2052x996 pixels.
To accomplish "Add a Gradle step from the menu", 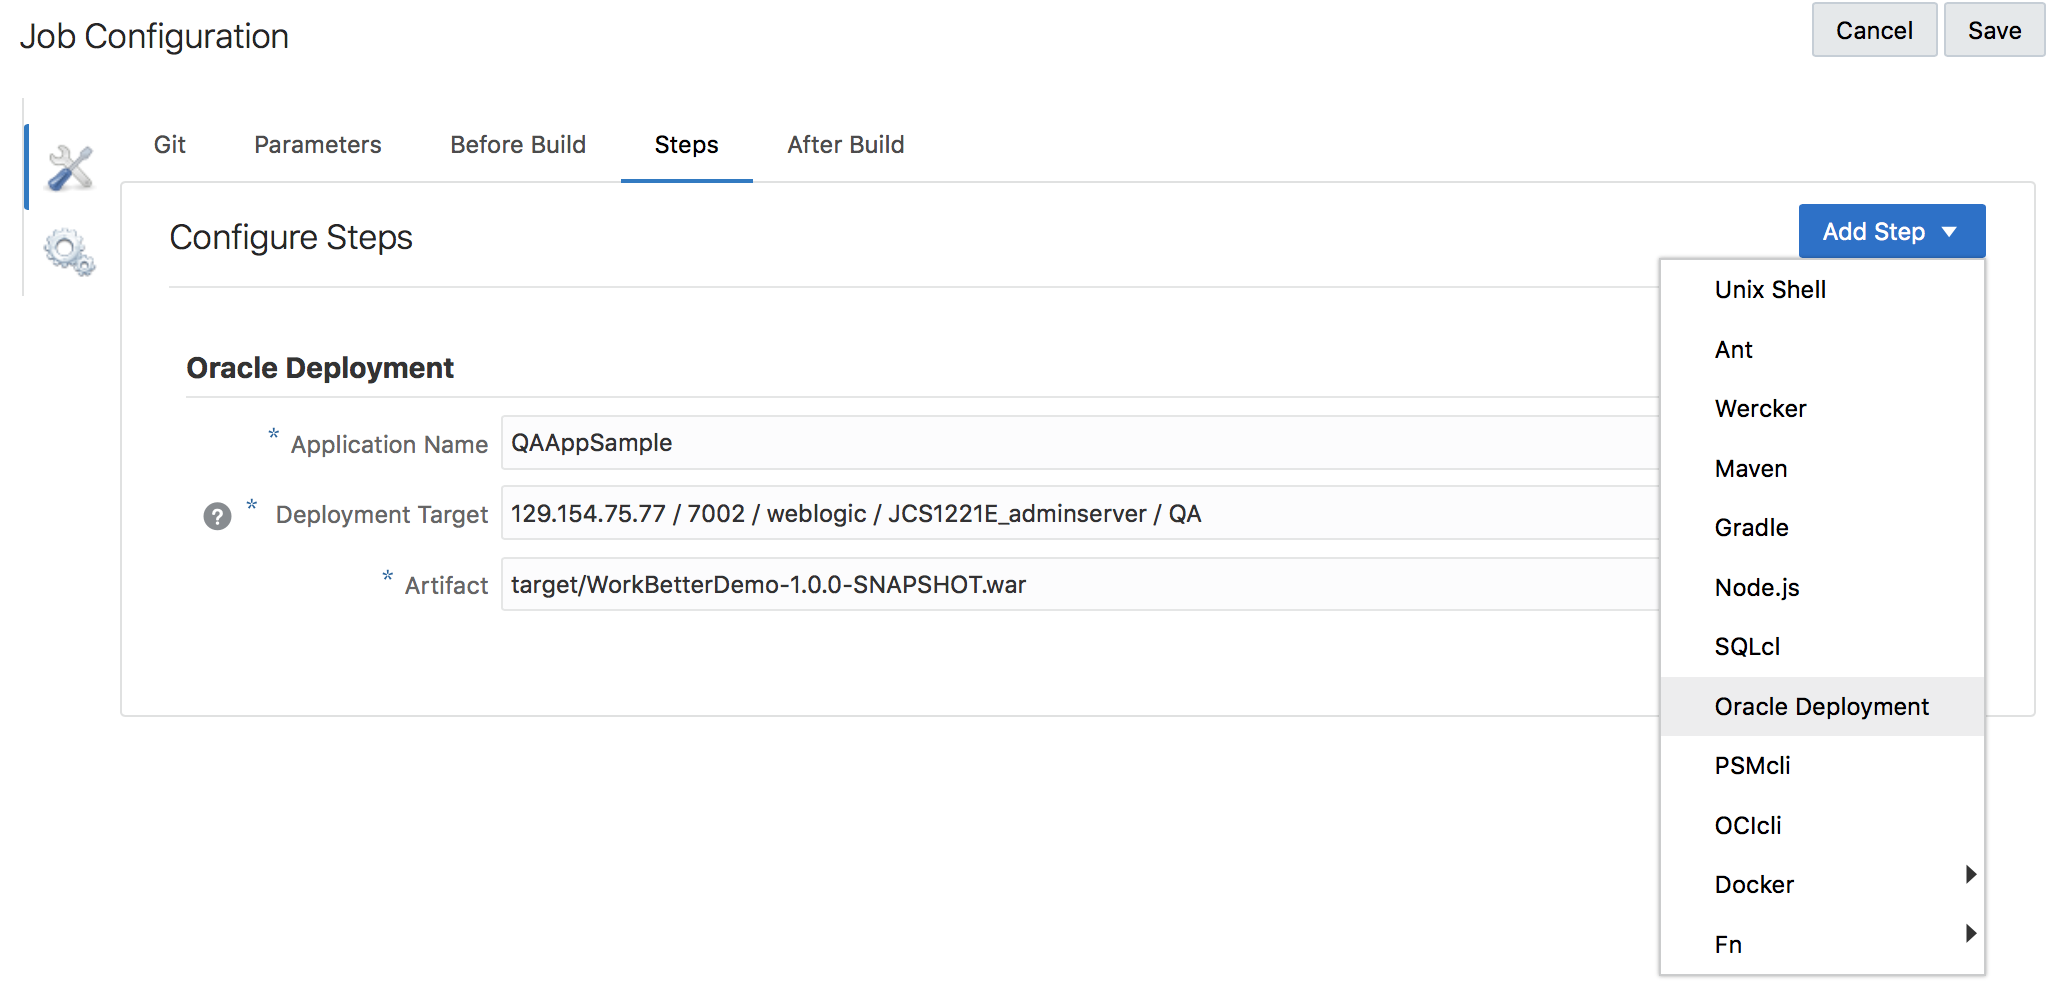I will pos(1751,528).
